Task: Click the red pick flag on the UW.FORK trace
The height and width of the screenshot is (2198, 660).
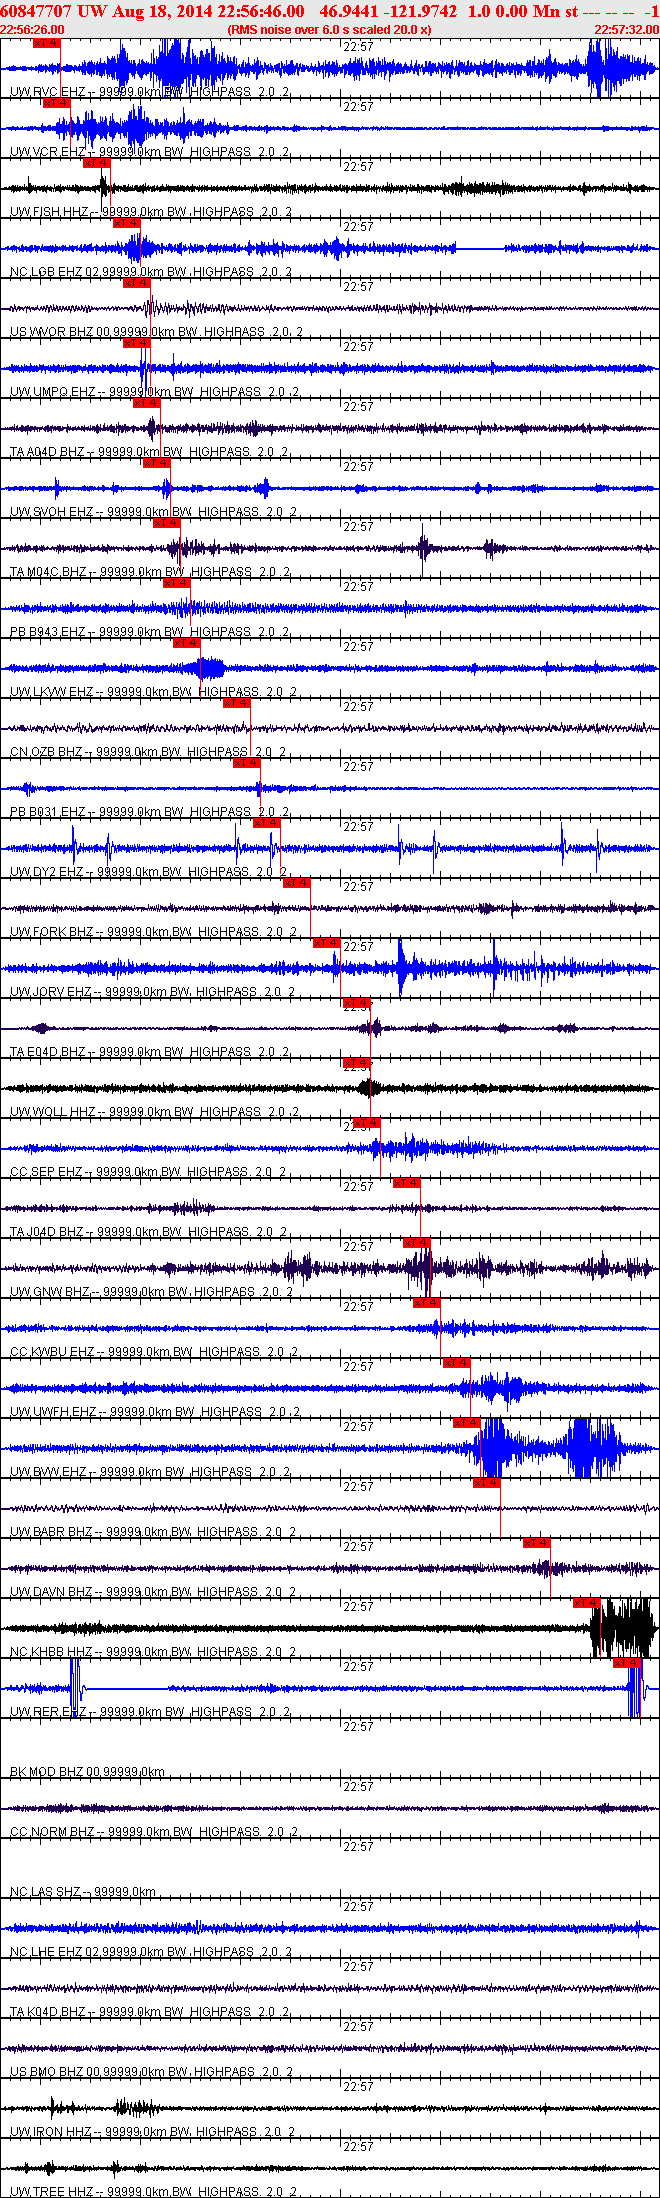Action: [297, 883]
